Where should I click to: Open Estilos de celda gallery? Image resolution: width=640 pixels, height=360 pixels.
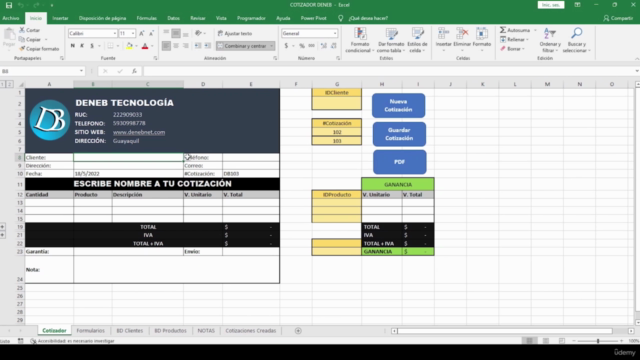417,40
